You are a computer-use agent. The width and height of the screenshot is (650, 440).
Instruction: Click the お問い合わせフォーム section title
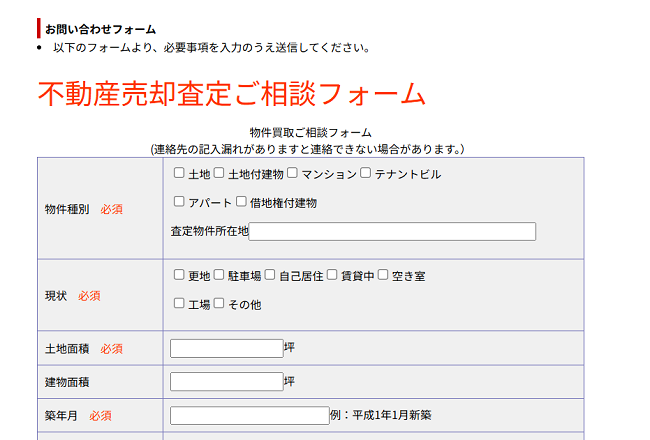[x=100, y=29]
